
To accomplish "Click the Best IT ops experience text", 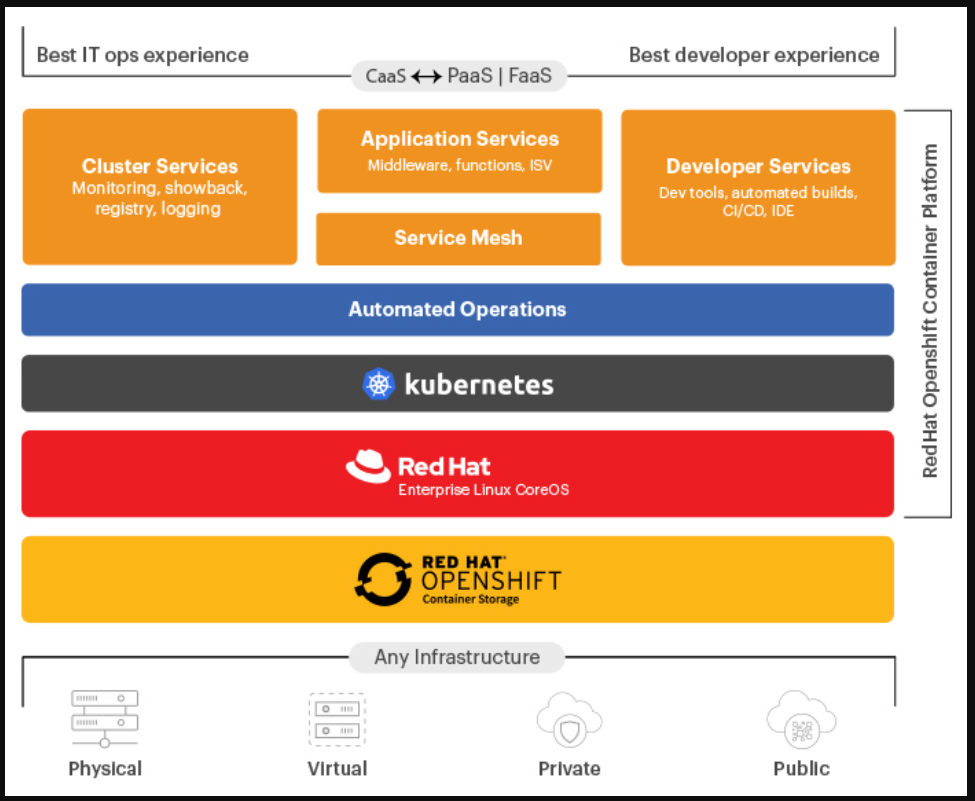I will (142, 55).
